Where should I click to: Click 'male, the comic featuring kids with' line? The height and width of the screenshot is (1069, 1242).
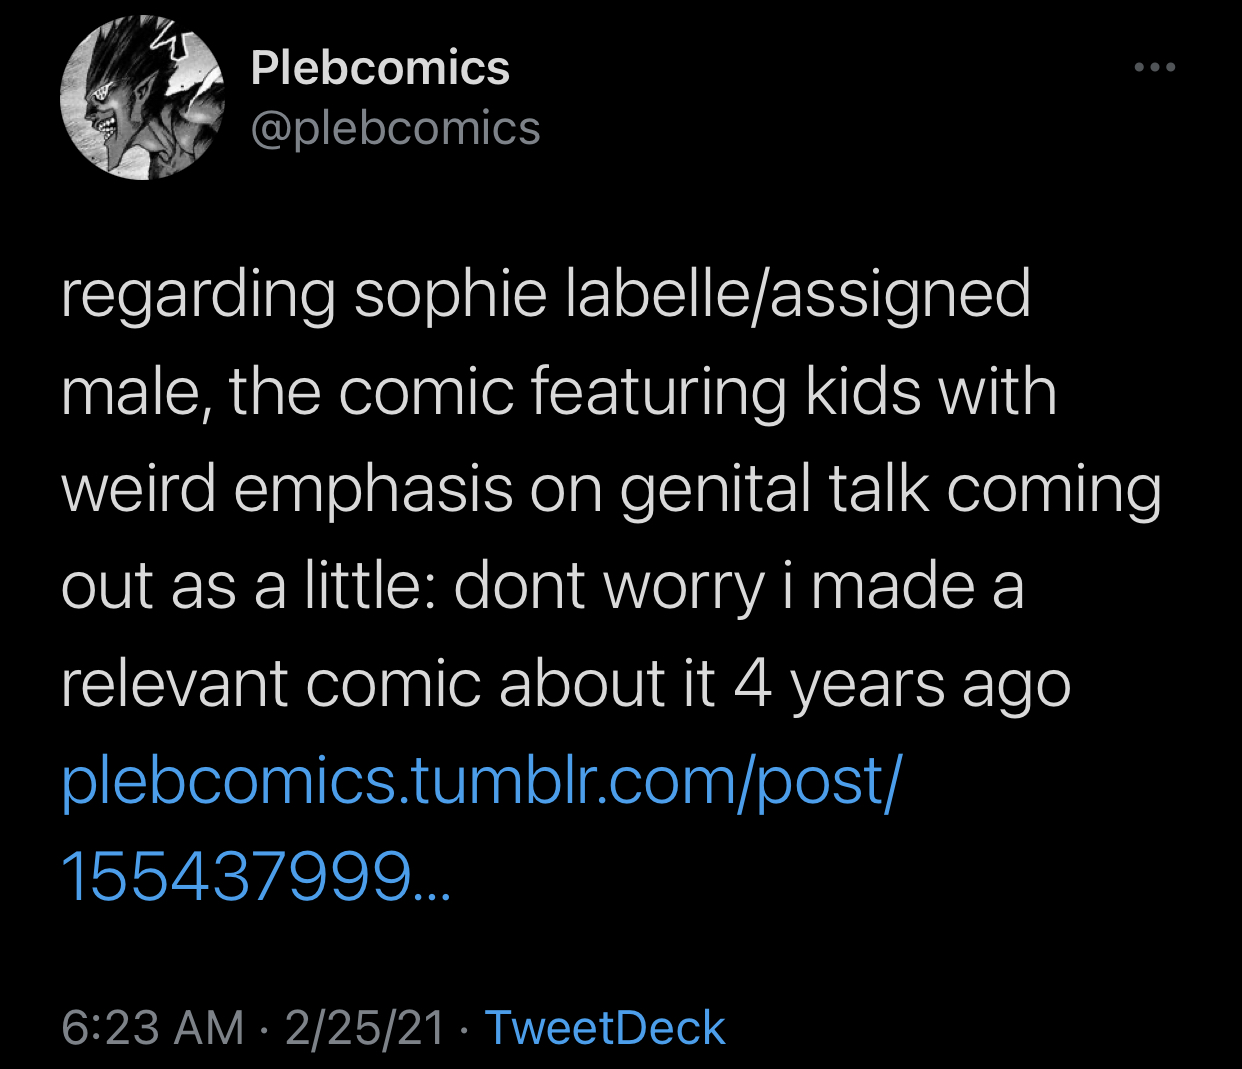click(559, 391)
